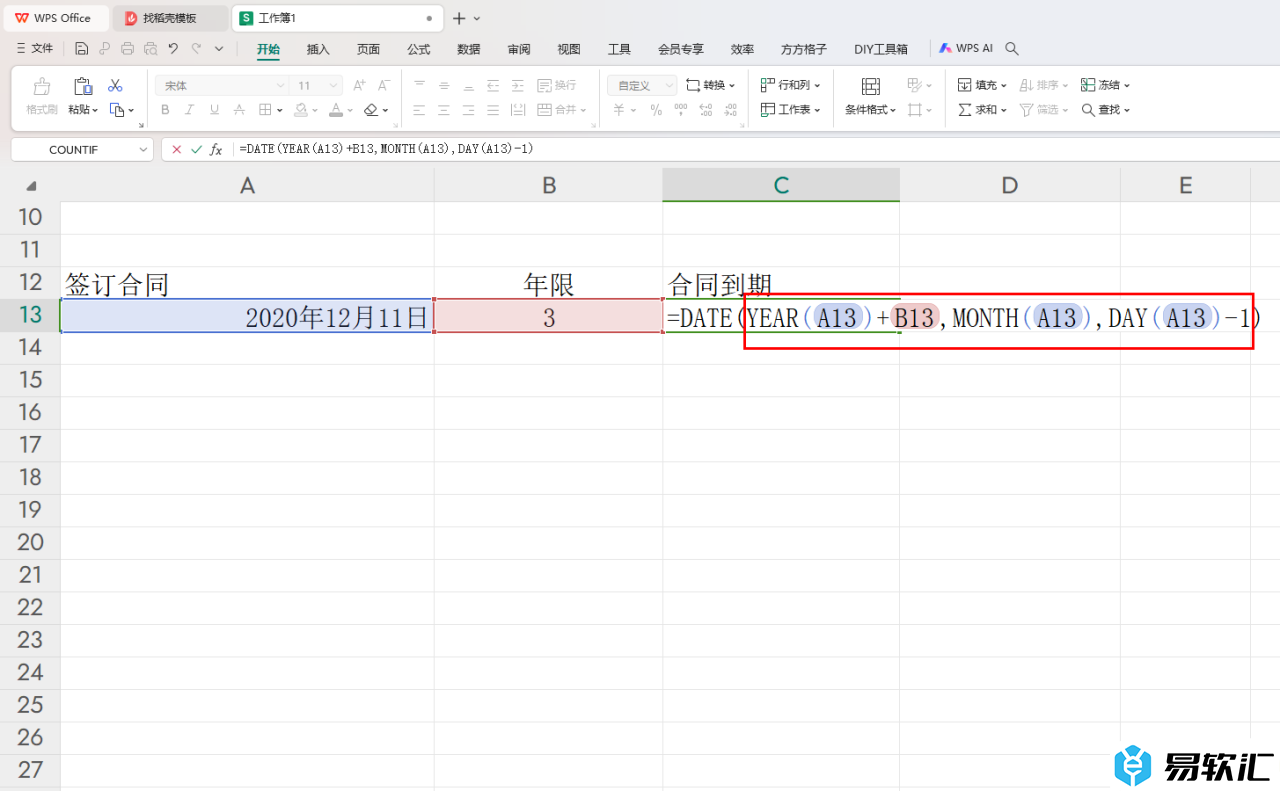The height and width of the screenshot is (791, 1280).
Task: Click the Convert (转换) button
Action: pyautogui.click(x=710, y=86)
